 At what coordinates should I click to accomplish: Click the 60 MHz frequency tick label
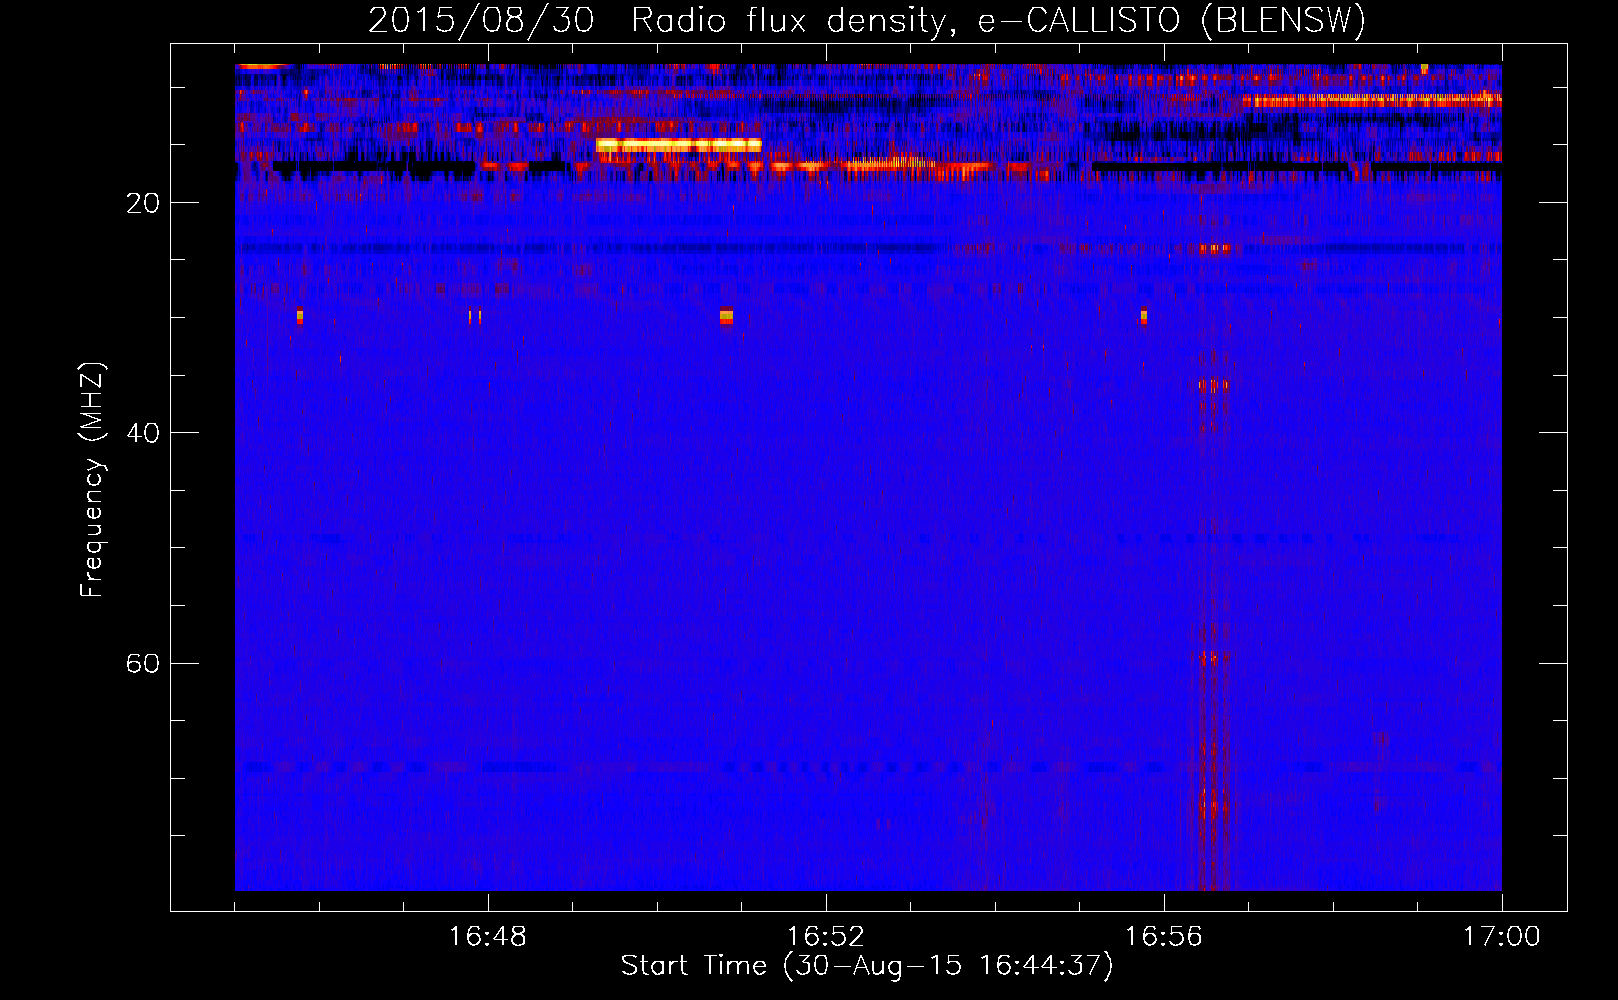[143, 663]
